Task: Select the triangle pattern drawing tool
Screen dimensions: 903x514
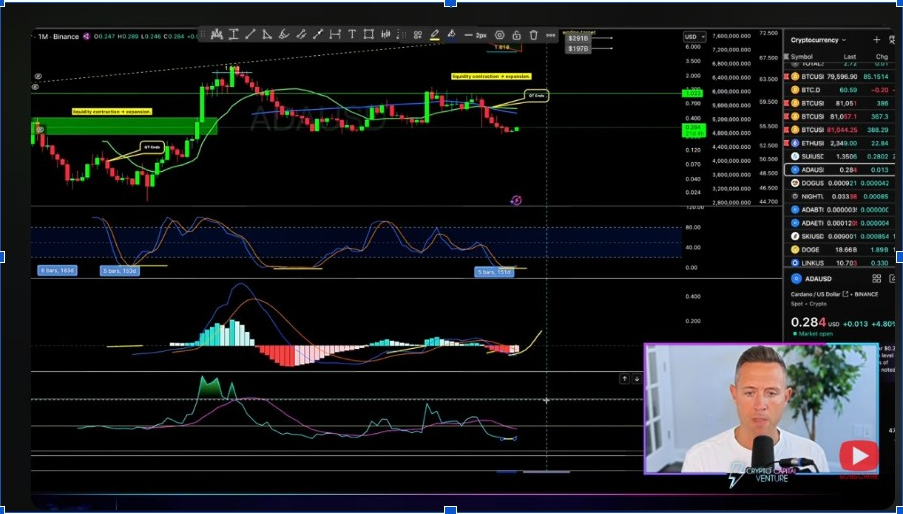Action: click(x=267, y=35)
